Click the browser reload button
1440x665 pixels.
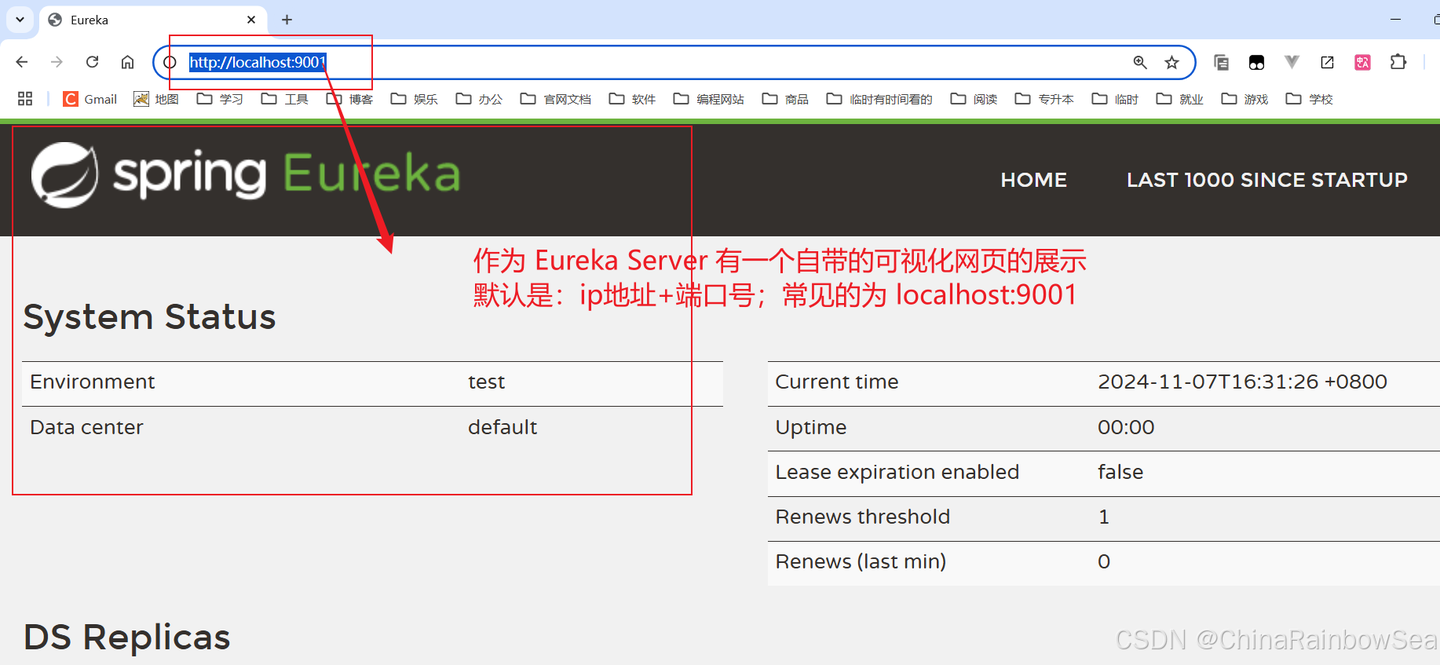pos(92,62)
